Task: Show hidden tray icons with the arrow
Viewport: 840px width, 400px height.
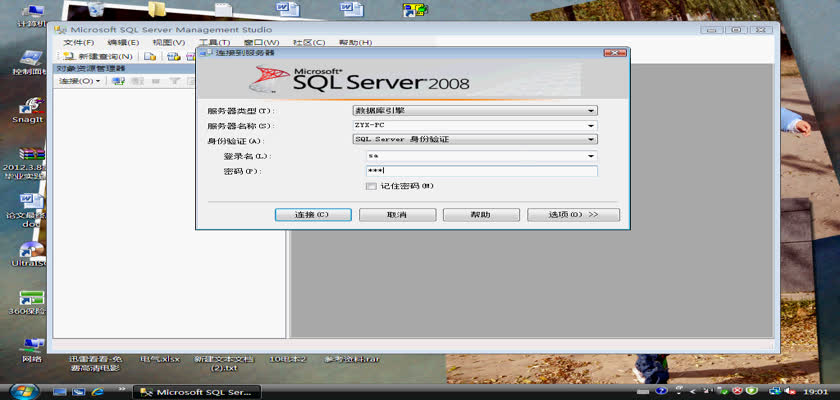Action: point(692,391)
